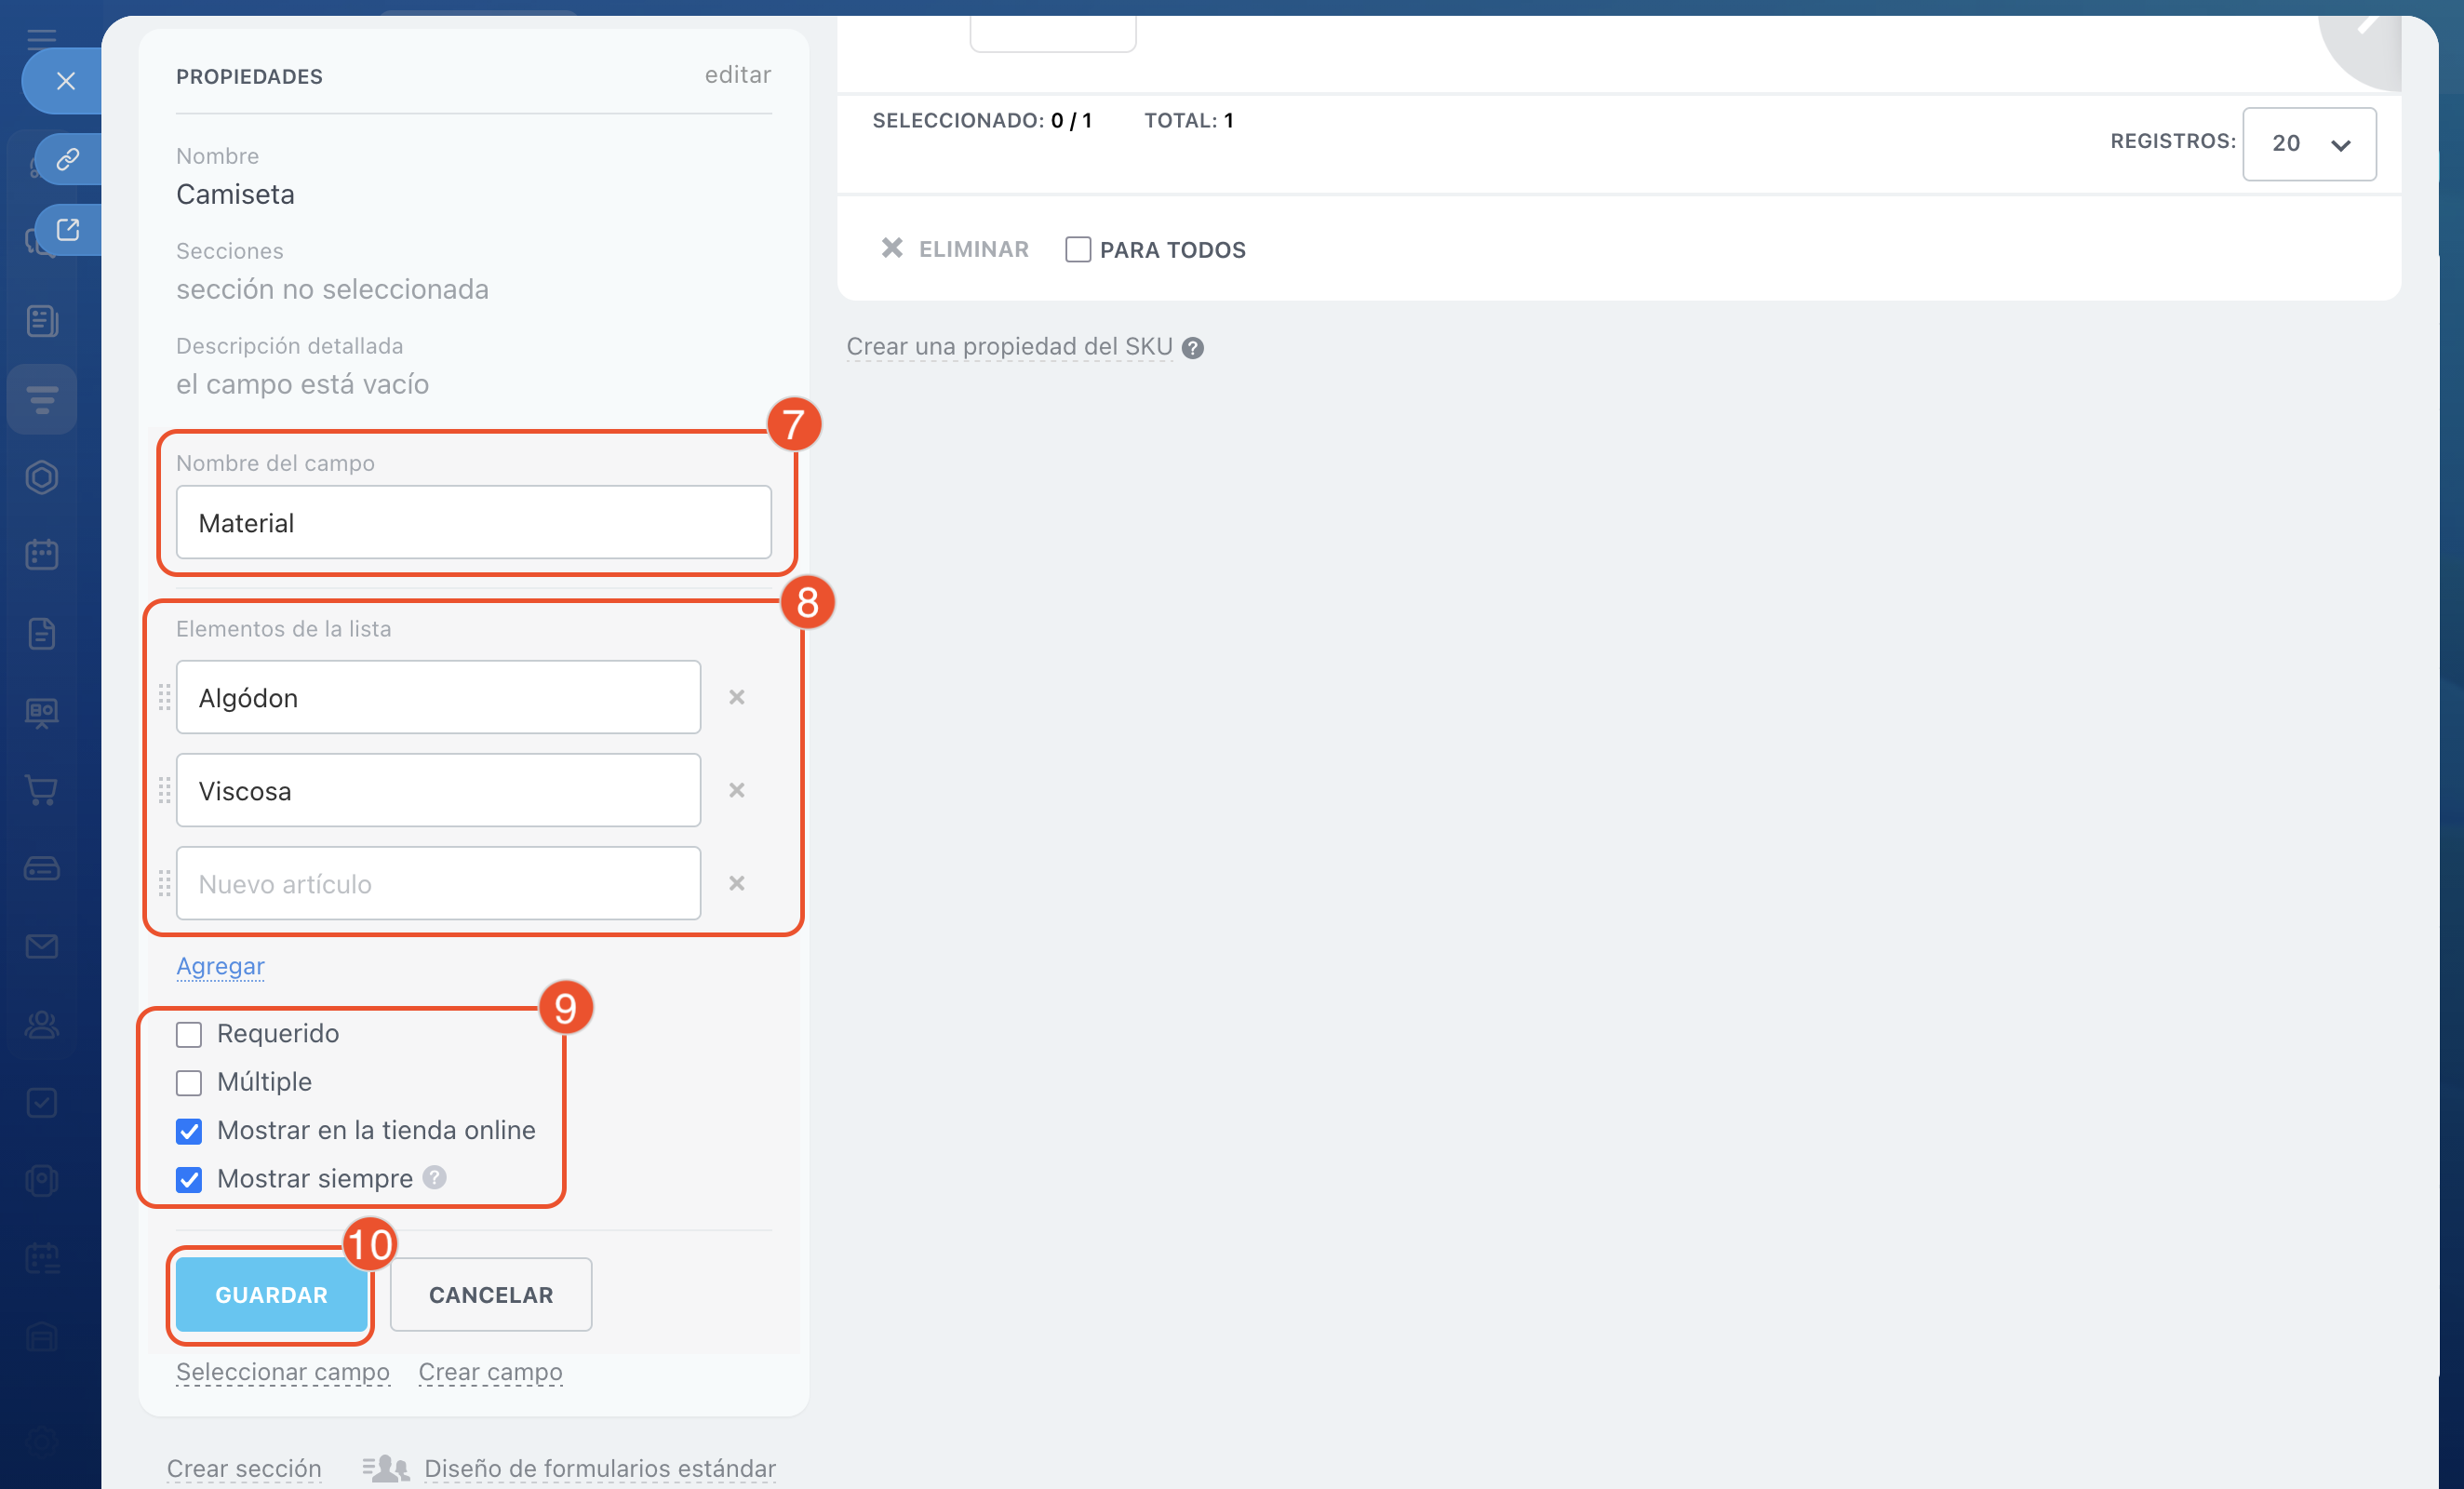Click the copy link chain icon
Image resolution: width=2464 pixels, height=1489 pixels.
[67, 159]
